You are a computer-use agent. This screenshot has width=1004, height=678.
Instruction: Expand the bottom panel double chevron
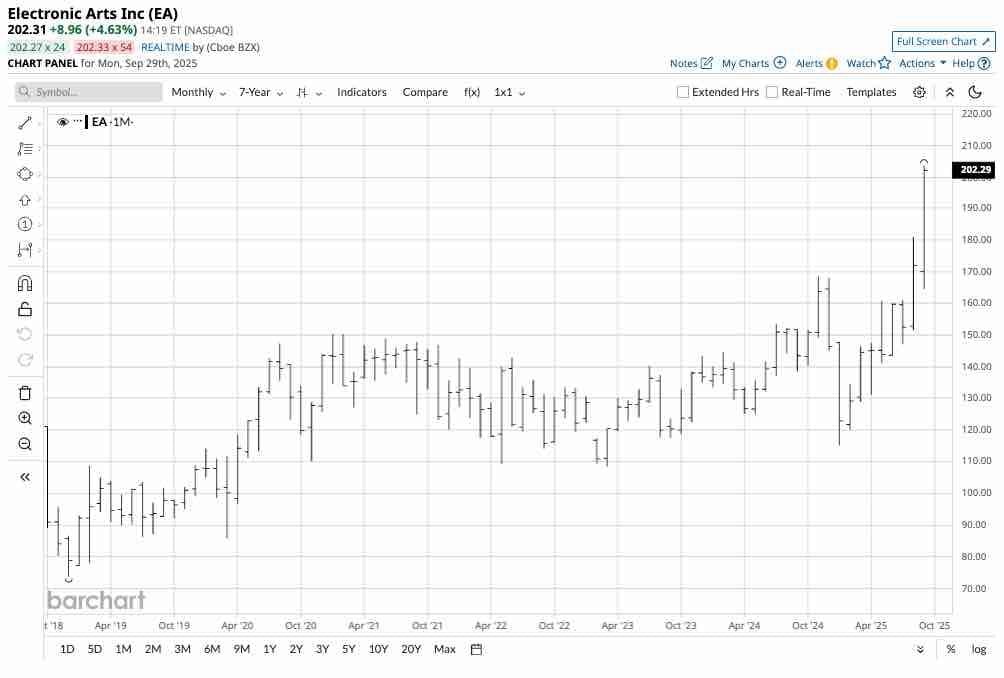coord(920,649)
